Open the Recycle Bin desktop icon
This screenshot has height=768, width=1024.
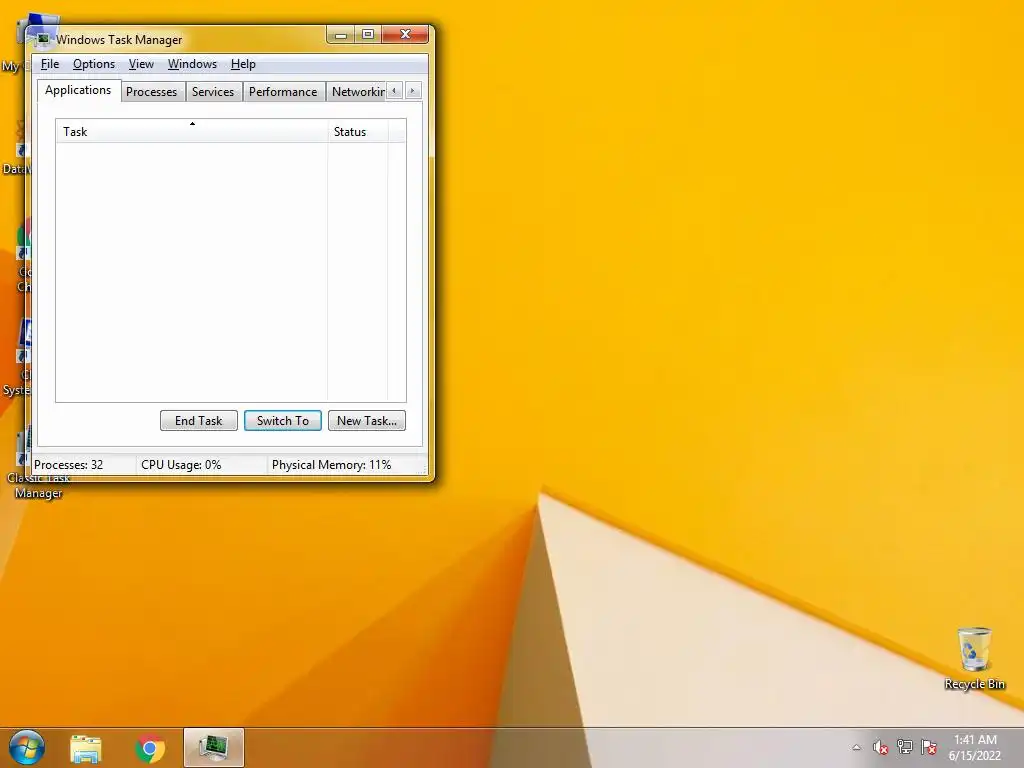[974, 658]
